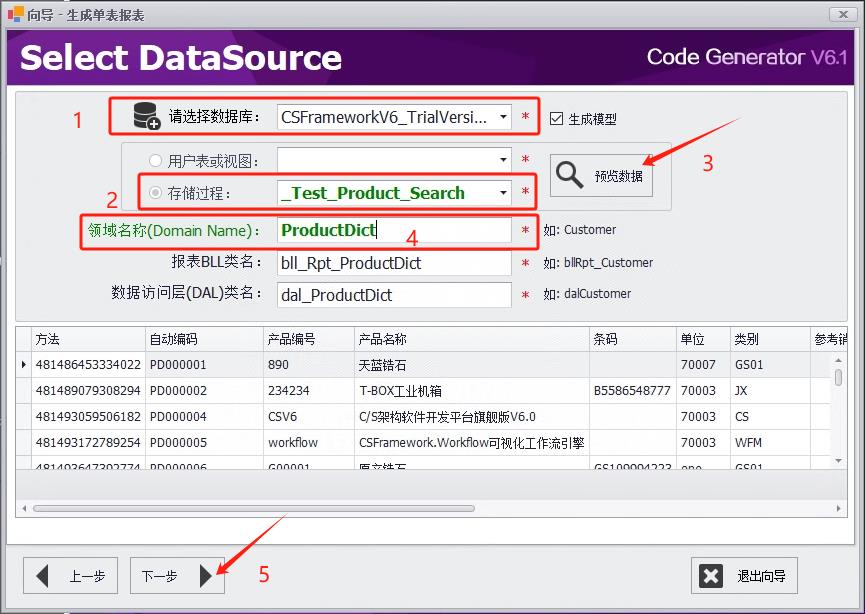Click the wizard icon in the title bar
The height and width of the screenshot is (614, 865).
tap(14, 14)
